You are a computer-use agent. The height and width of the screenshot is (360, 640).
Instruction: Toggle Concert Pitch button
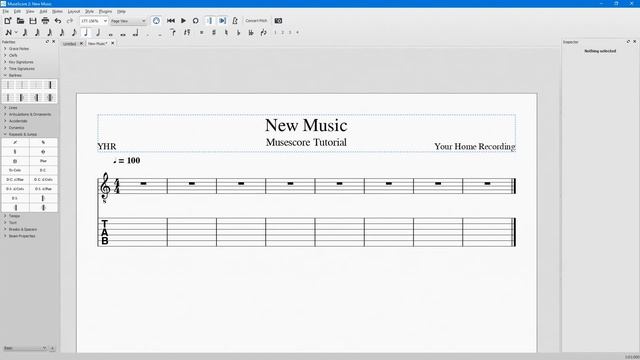point(256,21)
